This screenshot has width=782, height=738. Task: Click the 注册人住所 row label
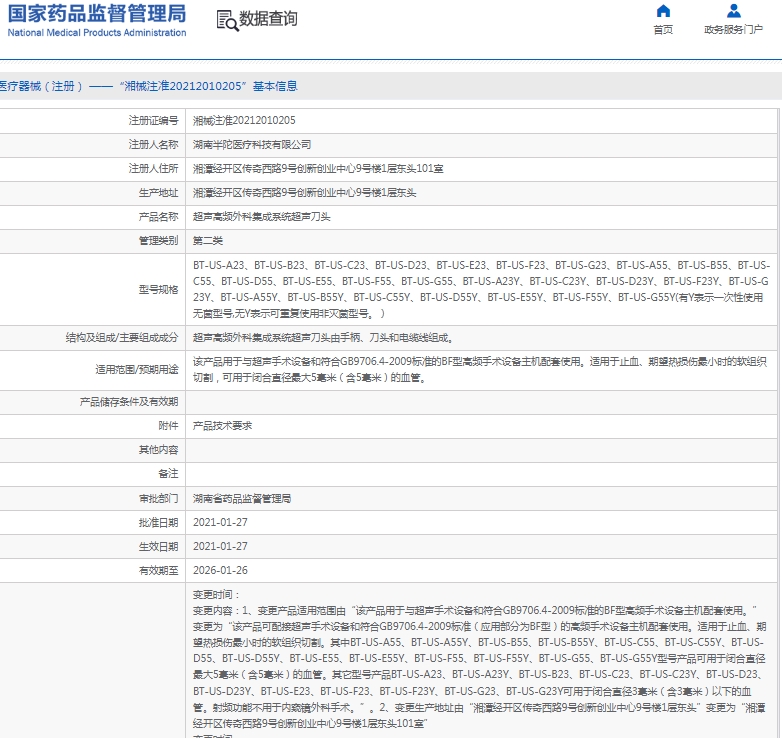pyautogui.click(x=153, y=169)
